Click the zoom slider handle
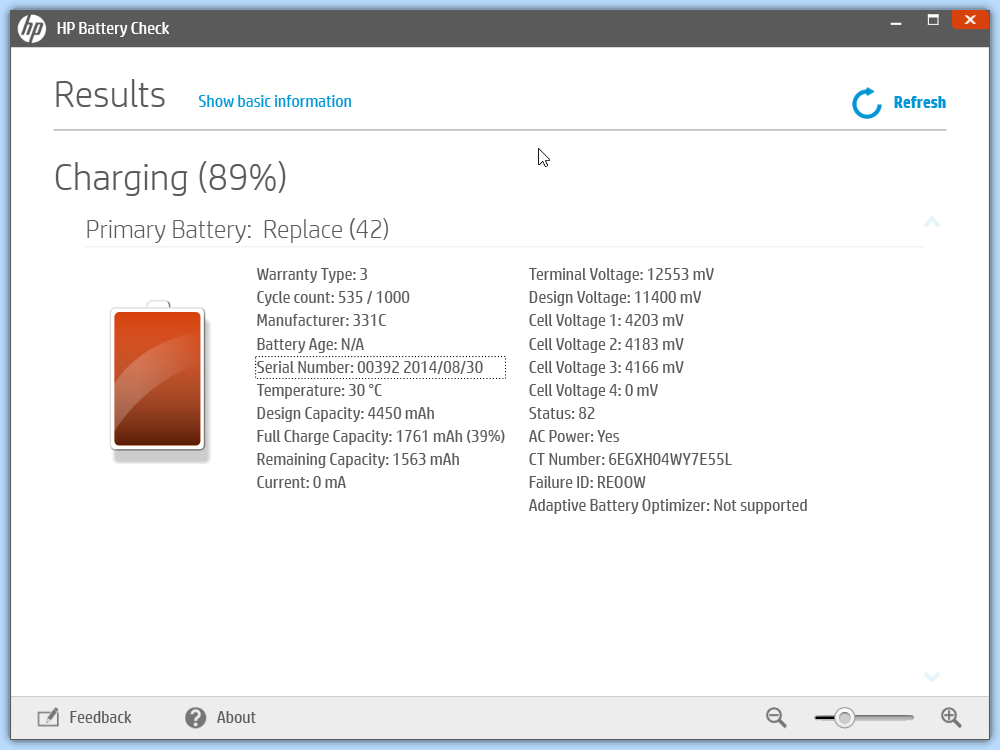This screenshot has height=750, width=1000. [x=844, y=718]
